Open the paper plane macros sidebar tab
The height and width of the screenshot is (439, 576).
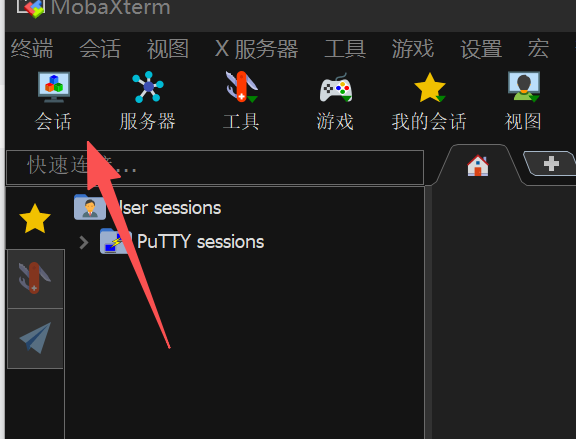(35, 338)
